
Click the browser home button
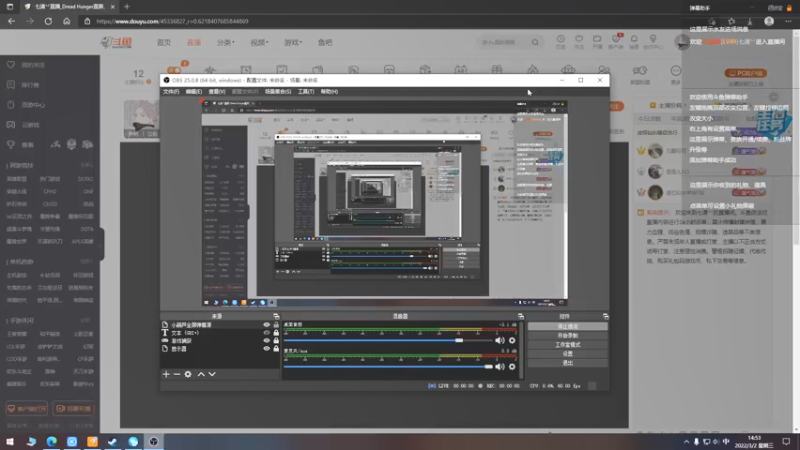click(x=66, y=21)
